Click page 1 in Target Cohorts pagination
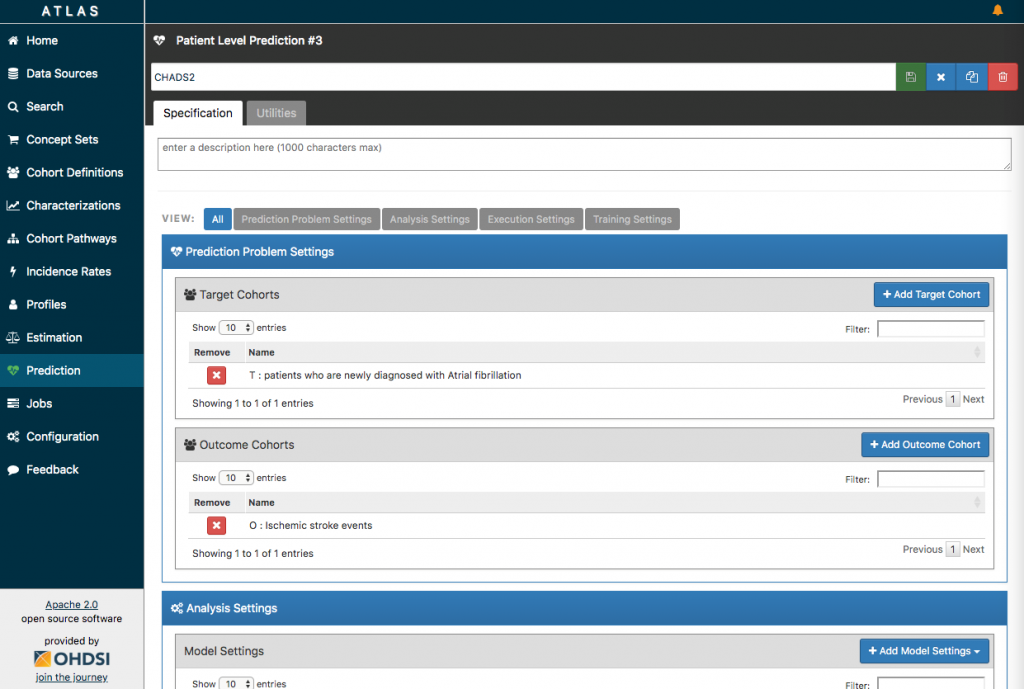Screen dimensions: 1024x689 953,399
